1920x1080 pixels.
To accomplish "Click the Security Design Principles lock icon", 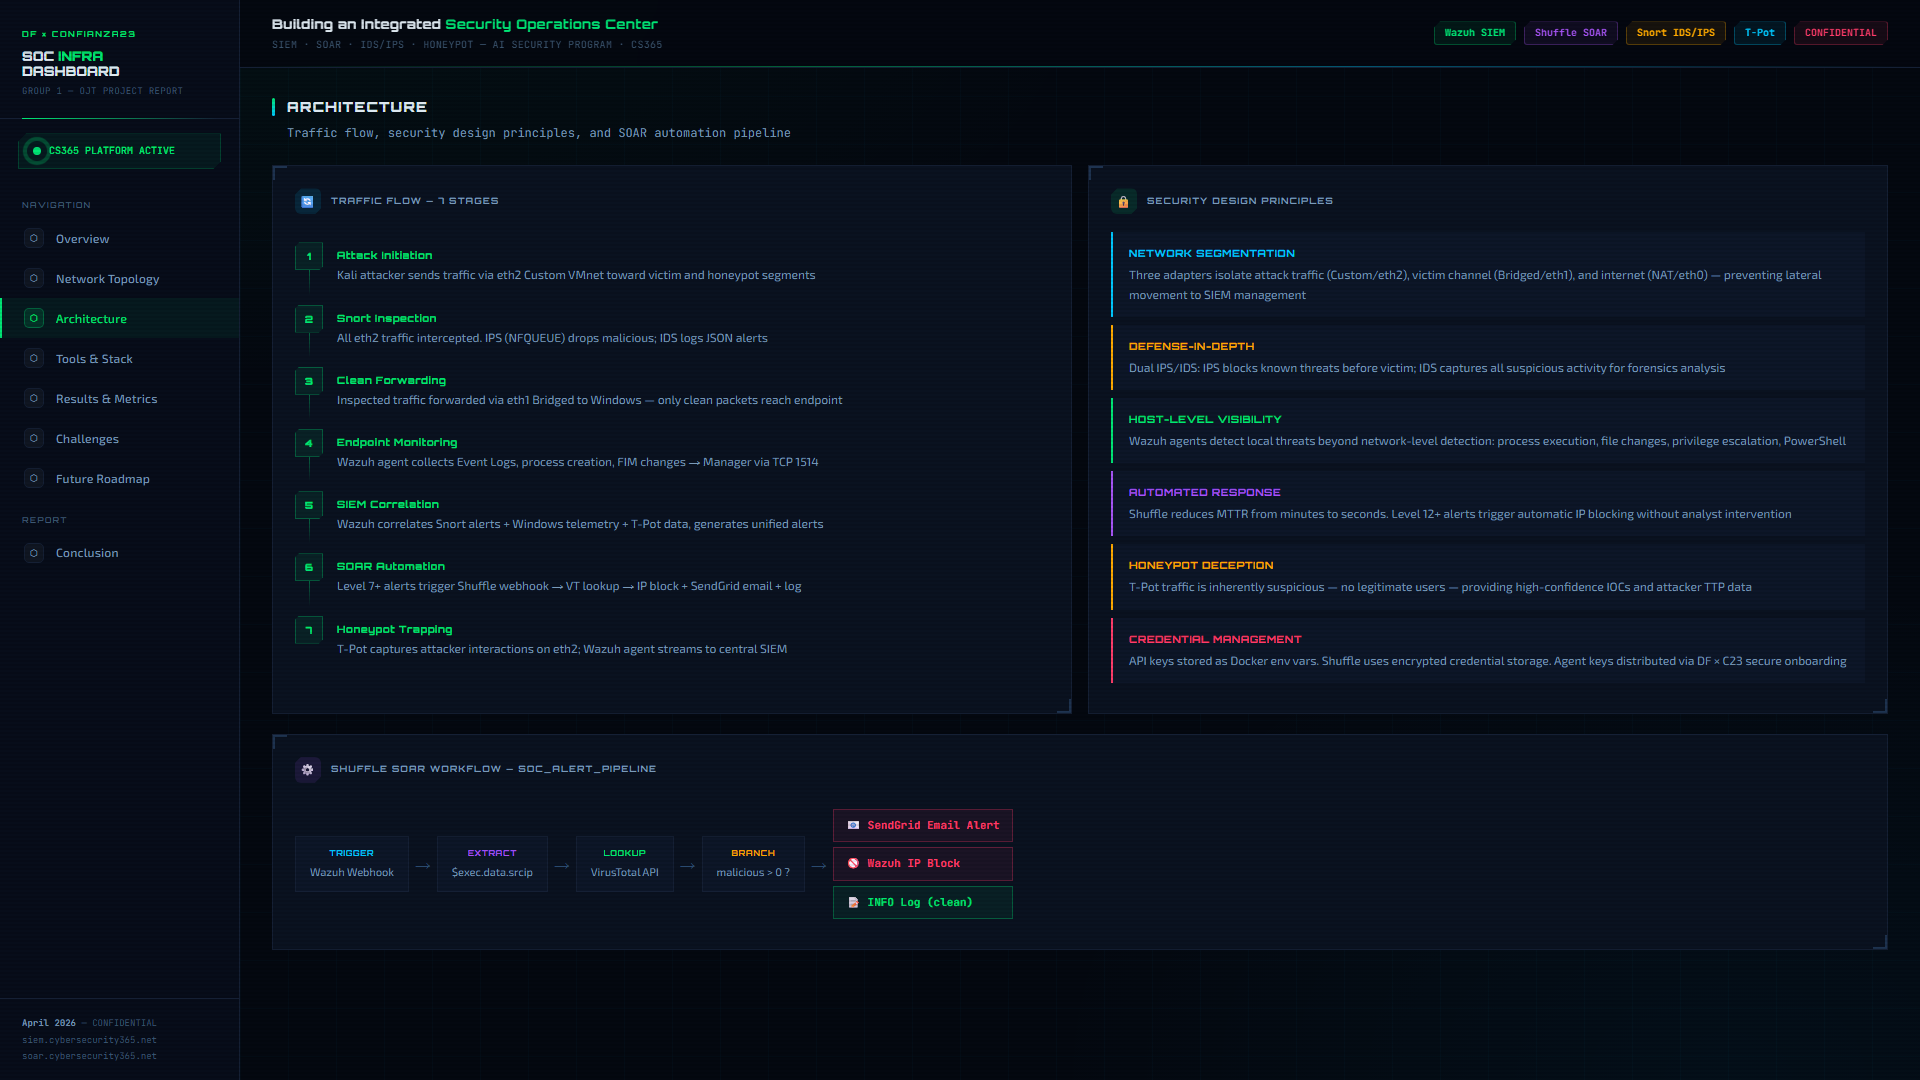I will pos(1123,201).
